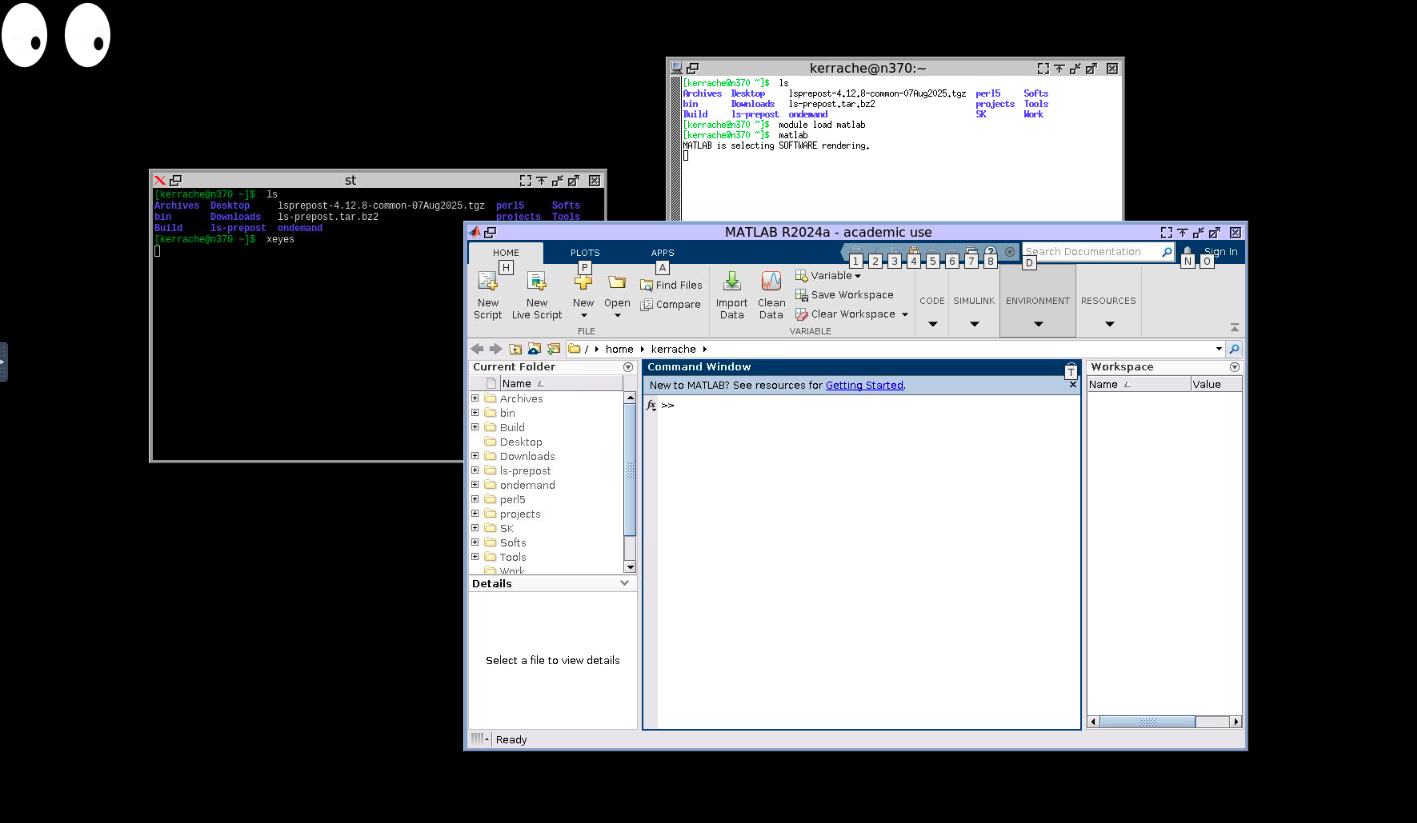Expand the projects folder

tap(475, 514)
